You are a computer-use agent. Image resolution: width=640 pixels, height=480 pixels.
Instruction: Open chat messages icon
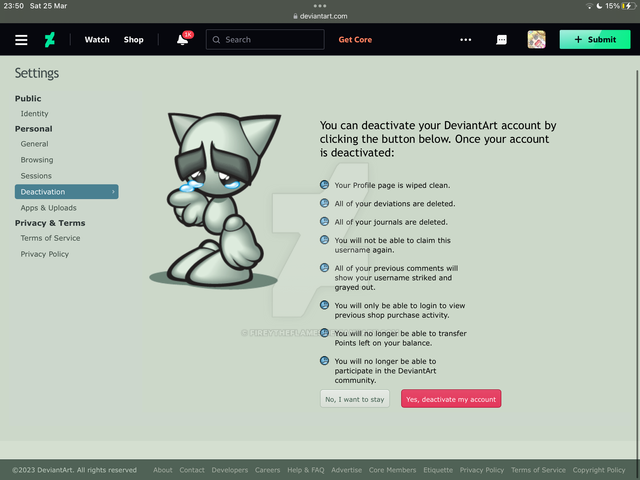502,40
